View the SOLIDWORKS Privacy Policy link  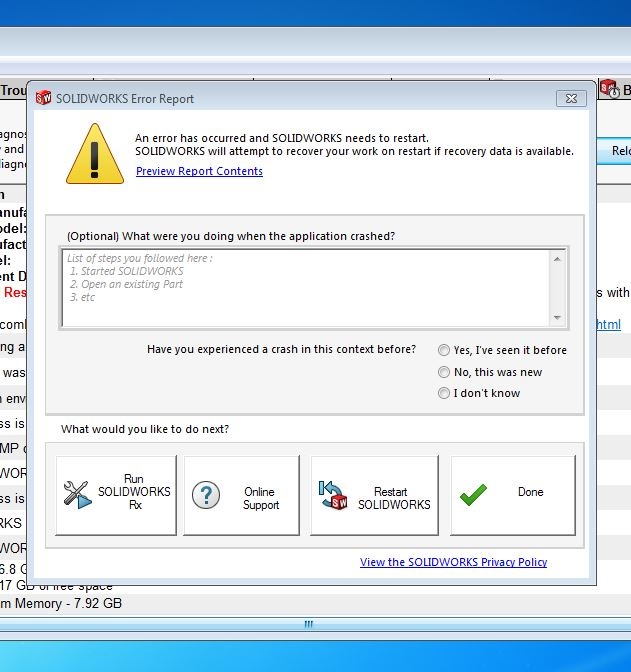click(x=454, y=562)
